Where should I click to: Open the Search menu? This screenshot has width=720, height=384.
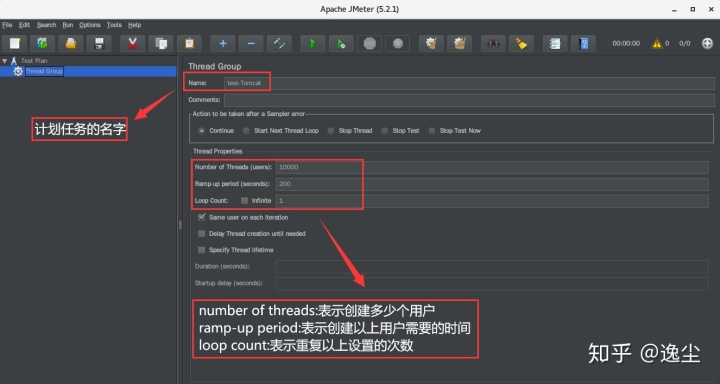tap(46, 25)
